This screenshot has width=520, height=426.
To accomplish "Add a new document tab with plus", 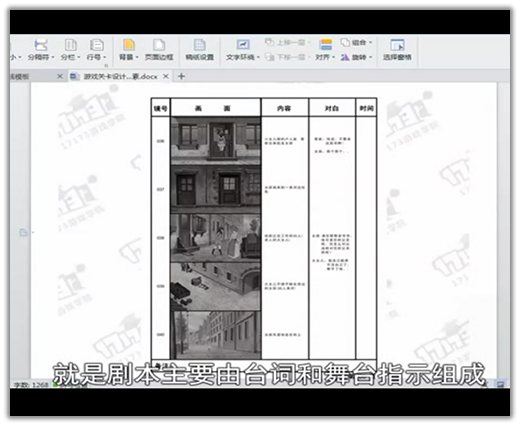I will click(181, 76).
